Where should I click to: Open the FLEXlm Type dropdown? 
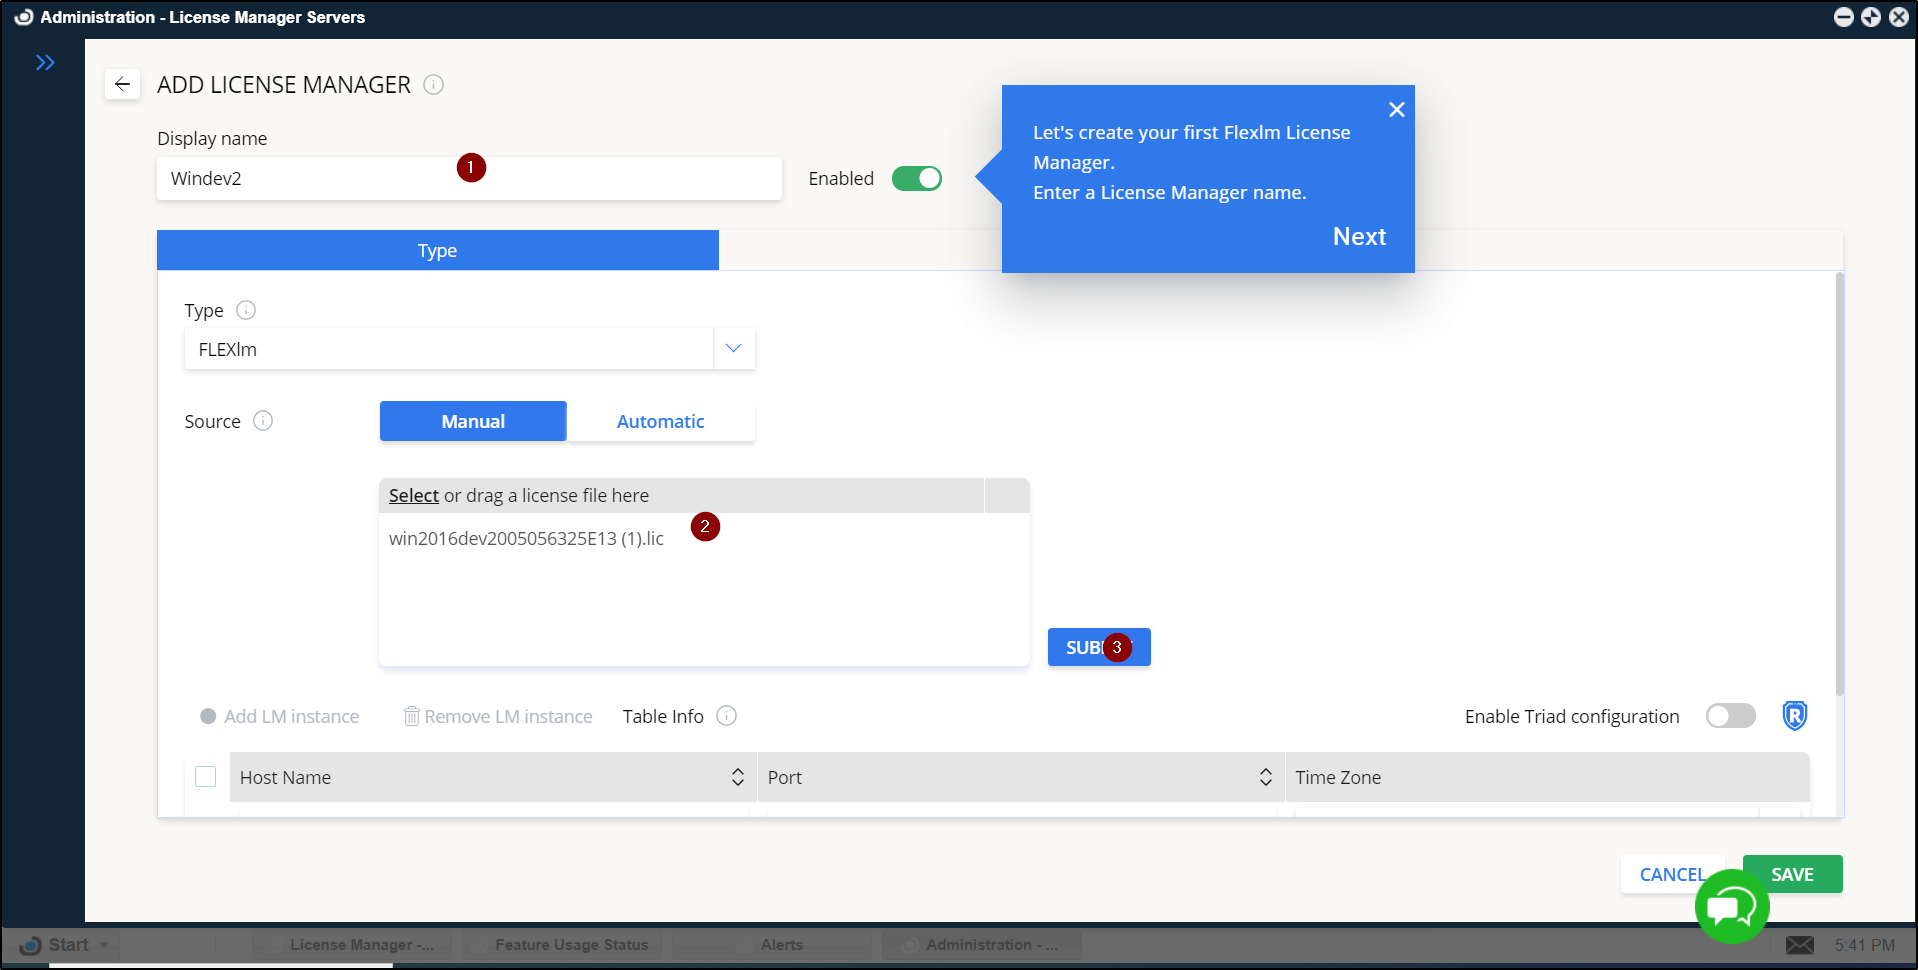coord(733,348)
